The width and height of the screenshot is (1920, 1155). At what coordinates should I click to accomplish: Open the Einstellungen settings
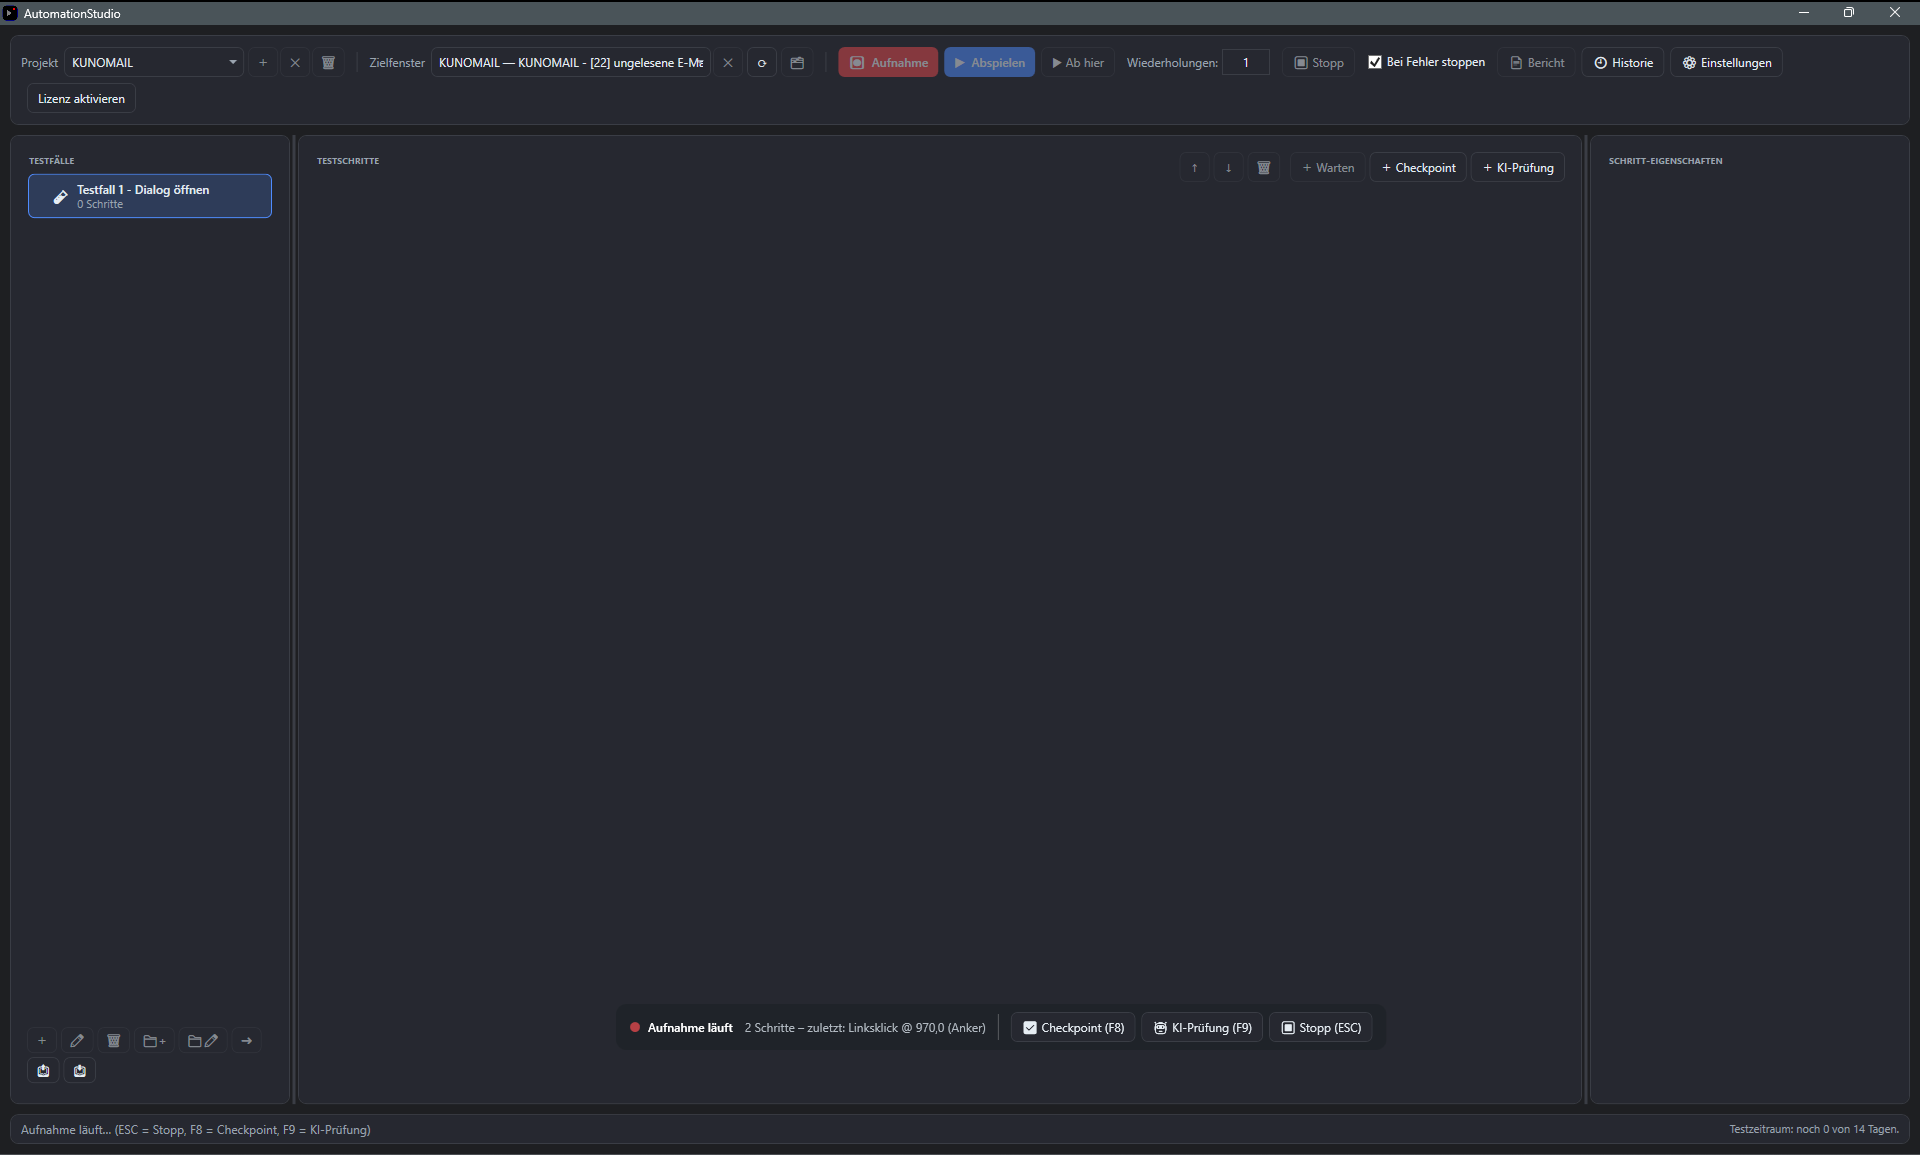pyautogui.click(x=1727, y=63)
